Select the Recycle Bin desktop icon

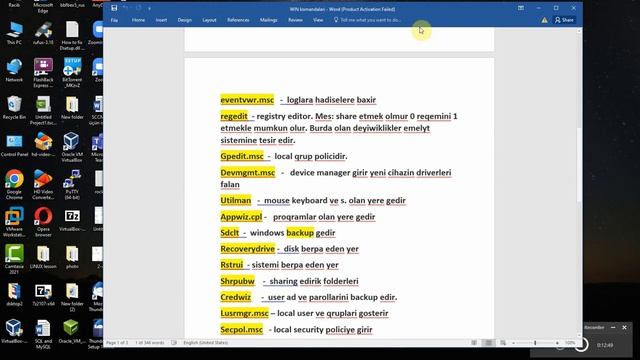click(x=14, y=107)
